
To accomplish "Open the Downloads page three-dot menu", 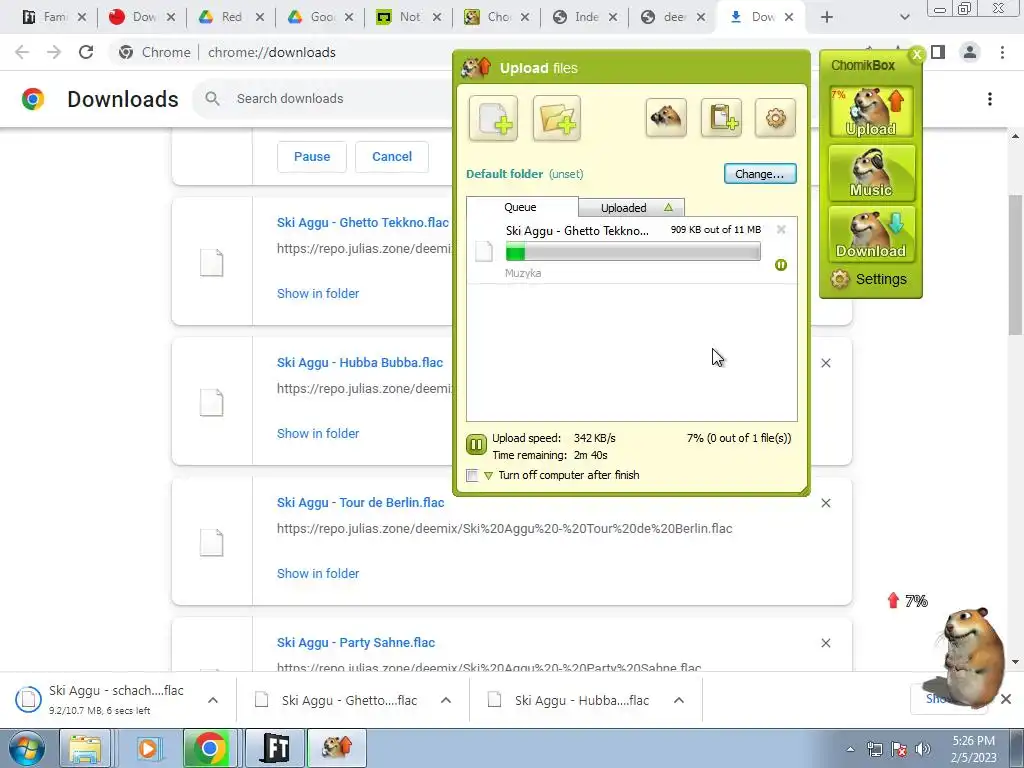I will click(x=989, y=99).
